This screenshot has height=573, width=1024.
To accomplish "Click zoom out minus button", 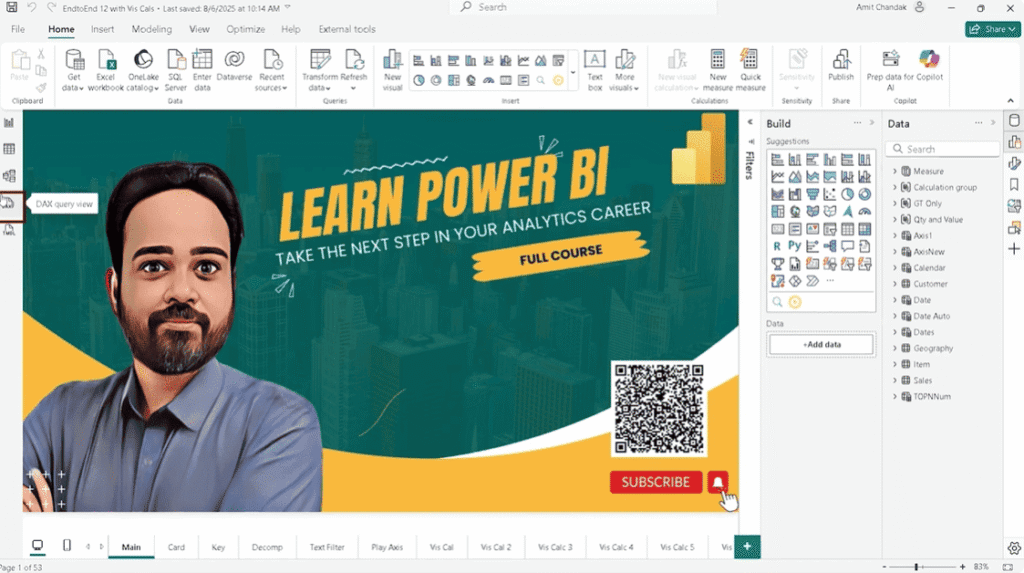I will tap(884, 567).
